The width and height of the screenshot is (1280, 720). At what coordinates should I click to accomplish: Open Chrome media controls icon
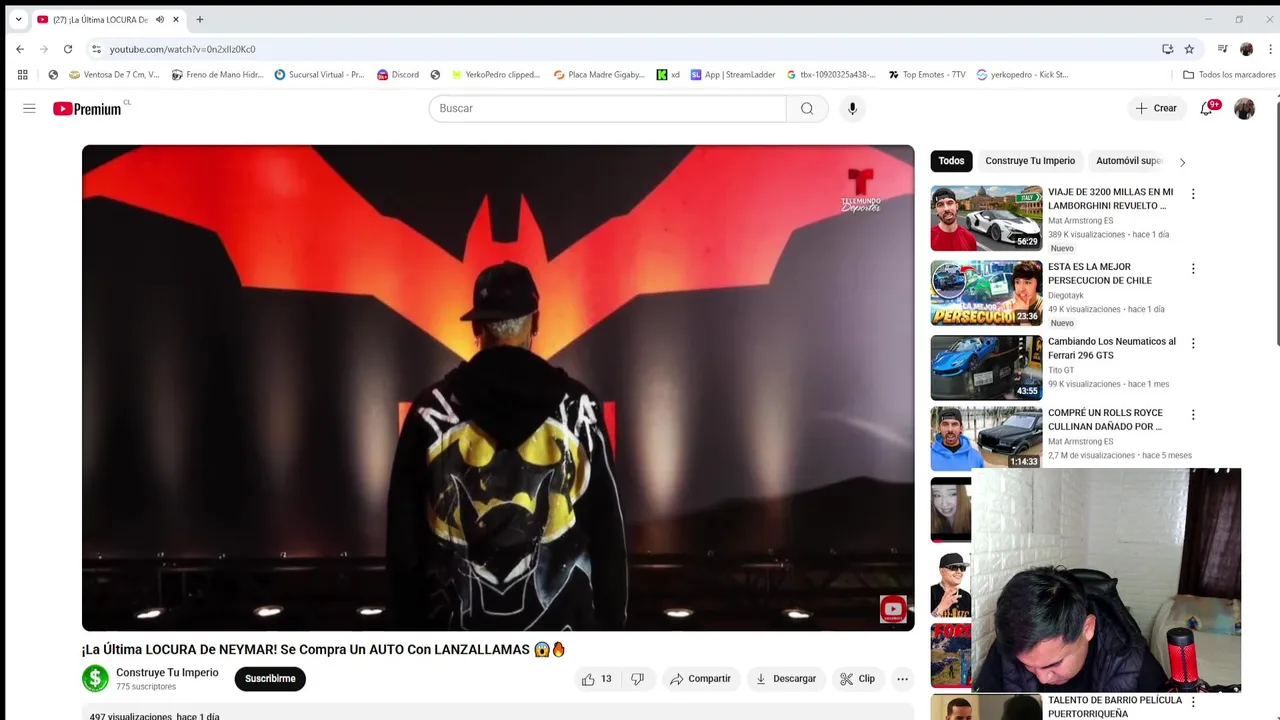pos(1222,49)
